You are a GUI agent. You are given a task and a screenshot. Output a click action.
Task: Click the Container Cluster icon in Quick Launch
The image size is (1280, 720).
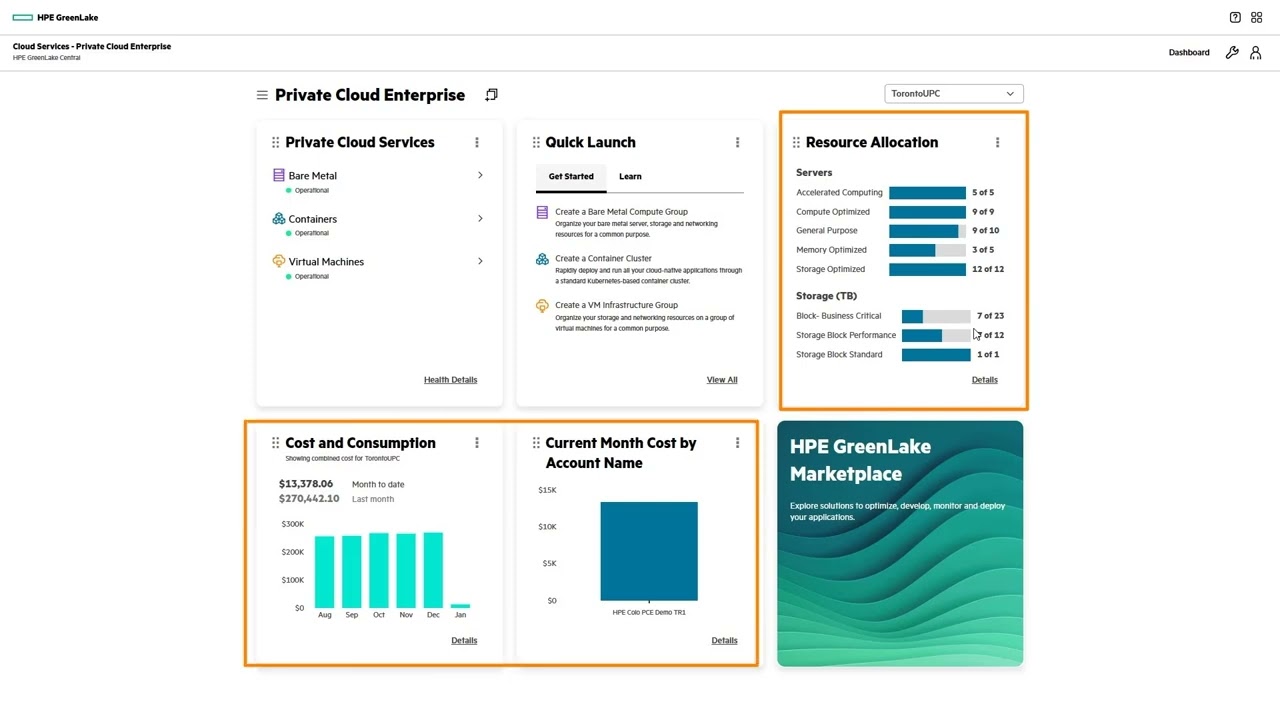point(542,259)
